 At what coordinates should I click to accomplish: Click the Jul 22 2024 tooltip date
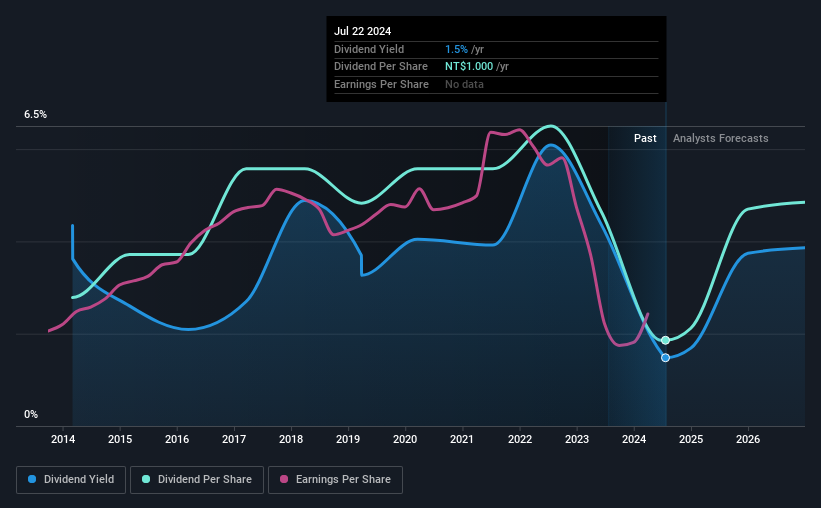[362, 31]
